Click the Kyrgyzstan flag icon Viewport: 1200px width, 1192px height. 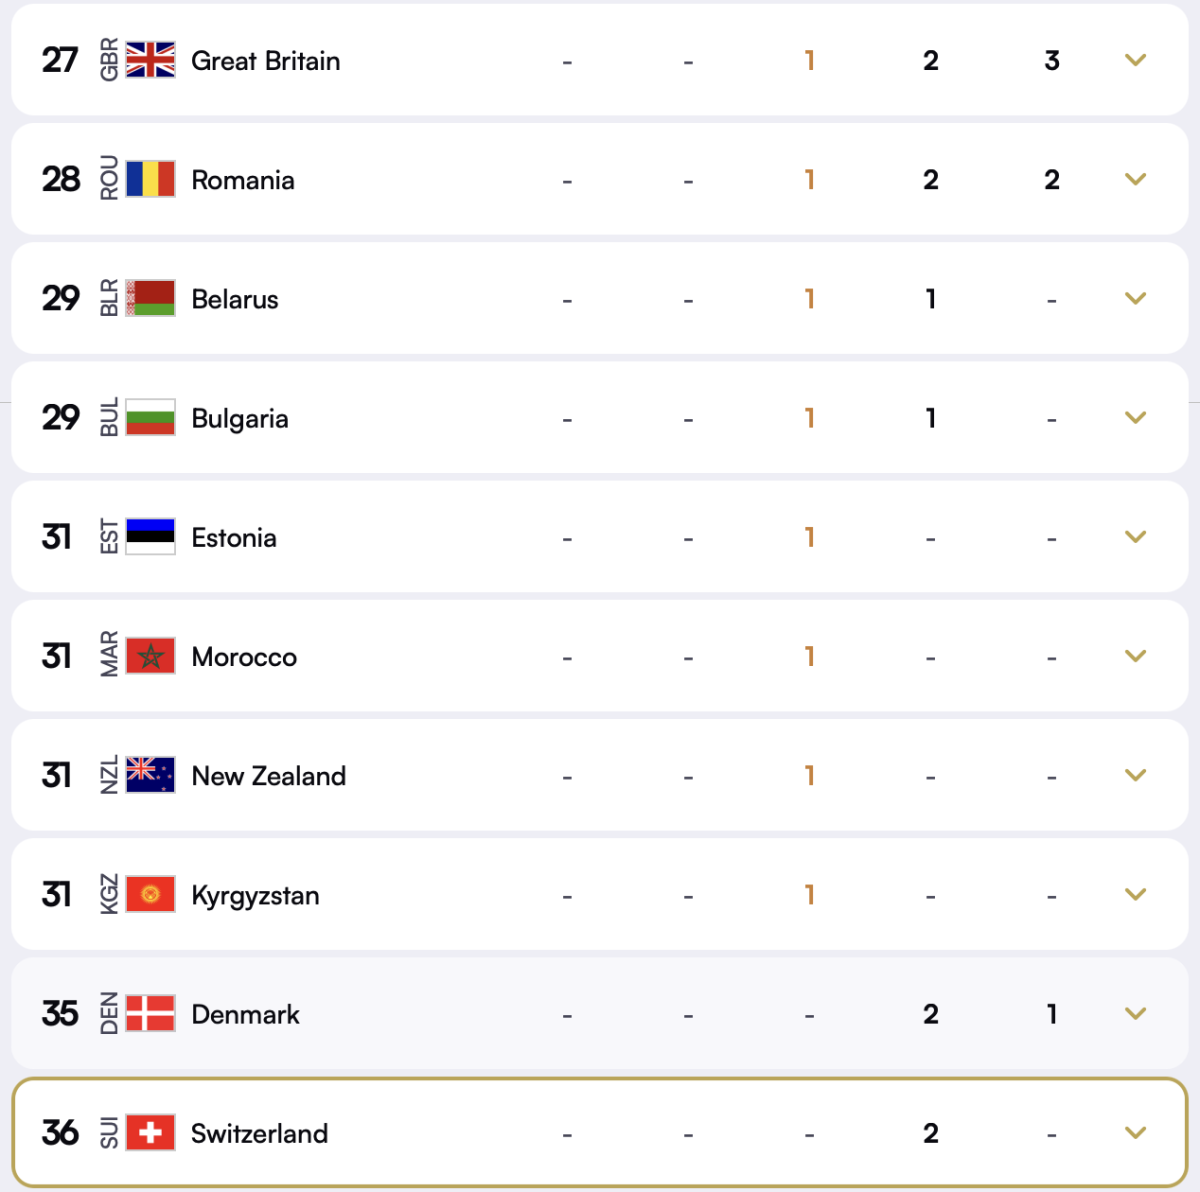pyautogui.click(x=152, y=894)
